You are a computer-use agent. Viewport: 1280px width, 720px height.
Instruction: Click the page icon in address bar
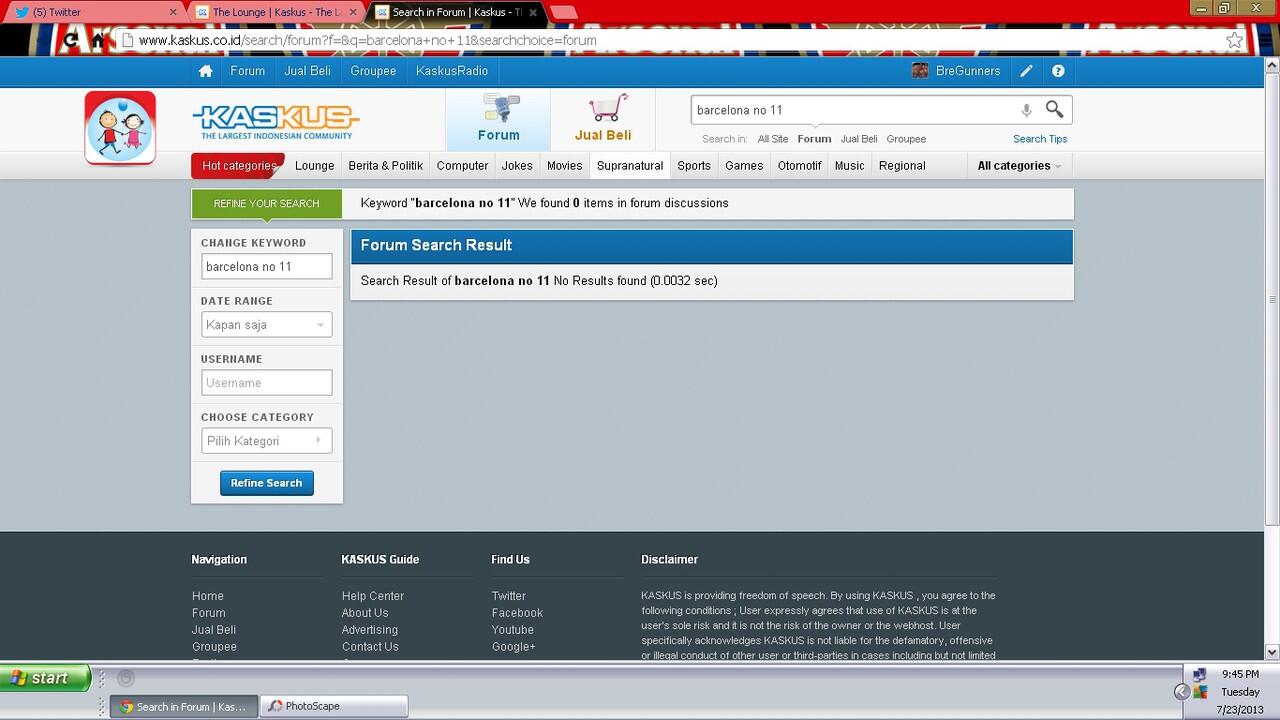pyautogui.click(x=126, y=41)
